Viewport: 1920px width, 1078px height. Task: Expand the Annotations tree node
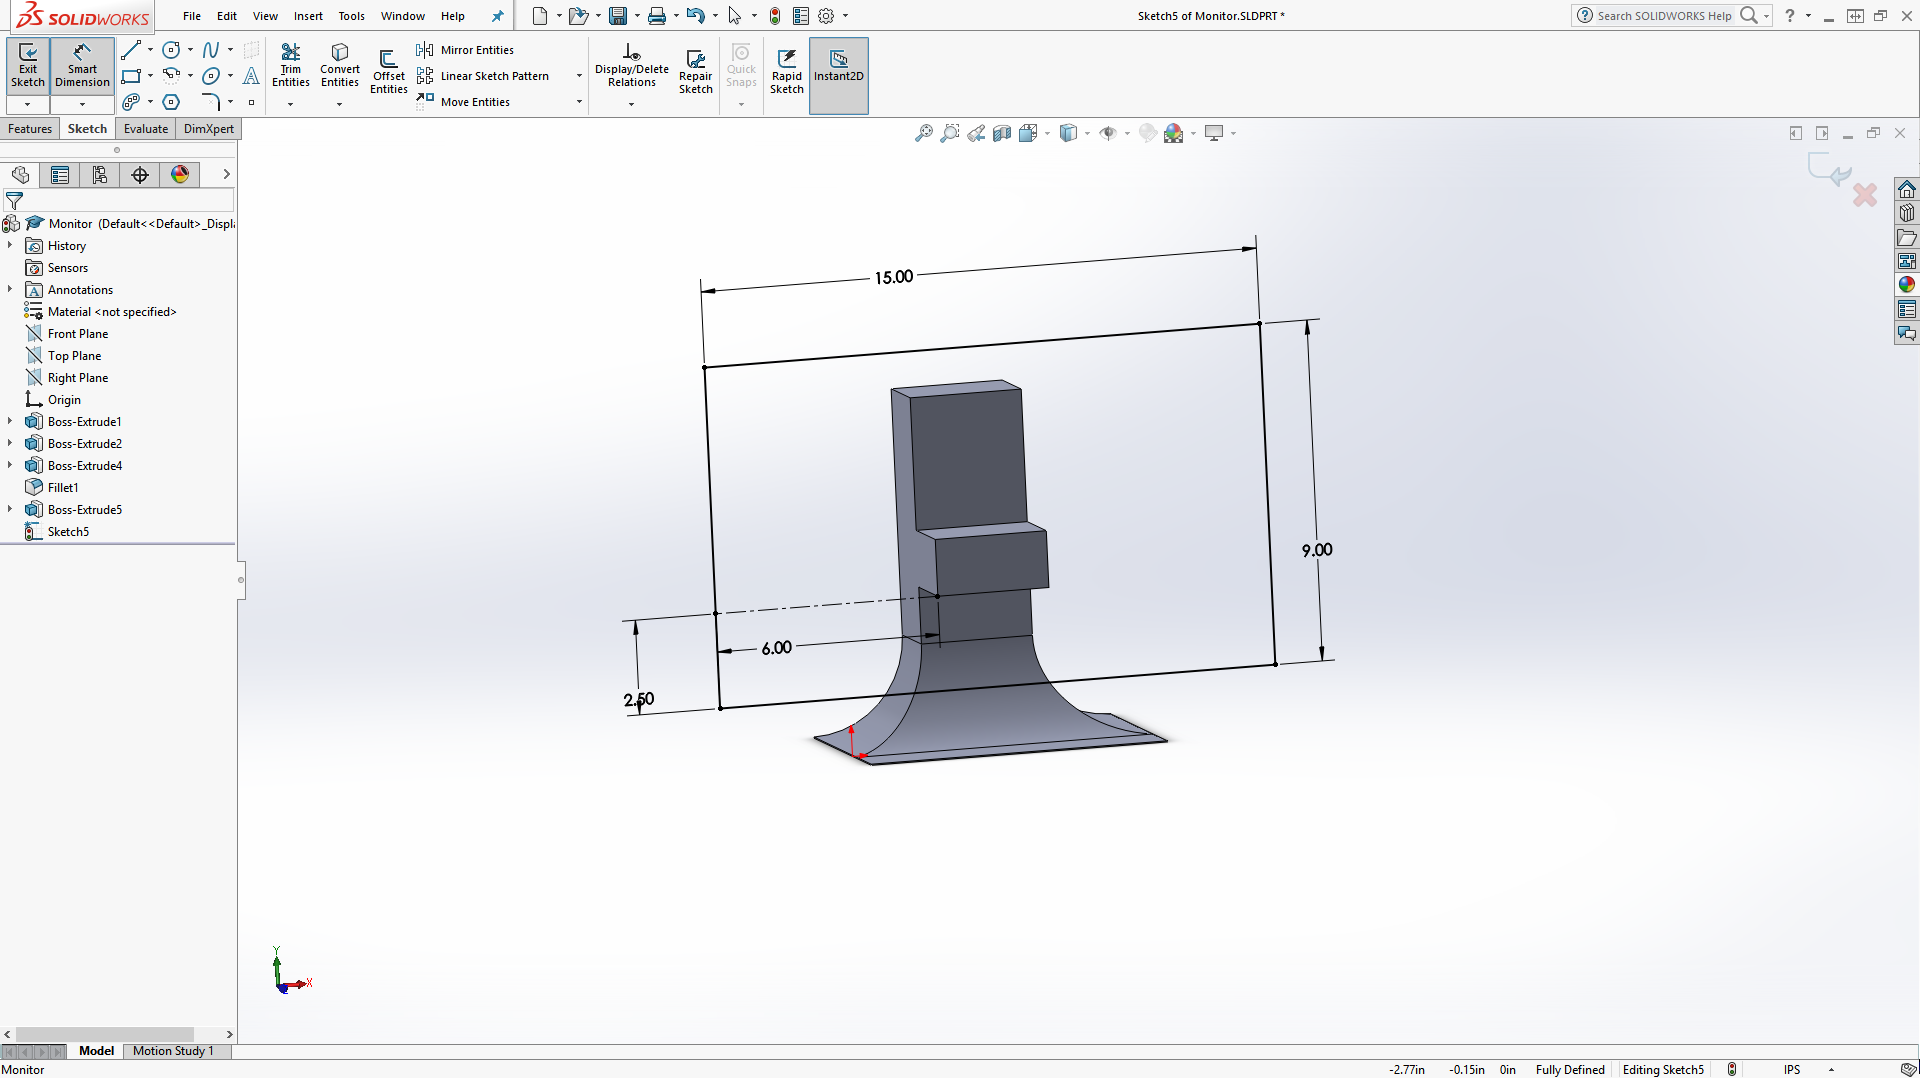point(10,290)
